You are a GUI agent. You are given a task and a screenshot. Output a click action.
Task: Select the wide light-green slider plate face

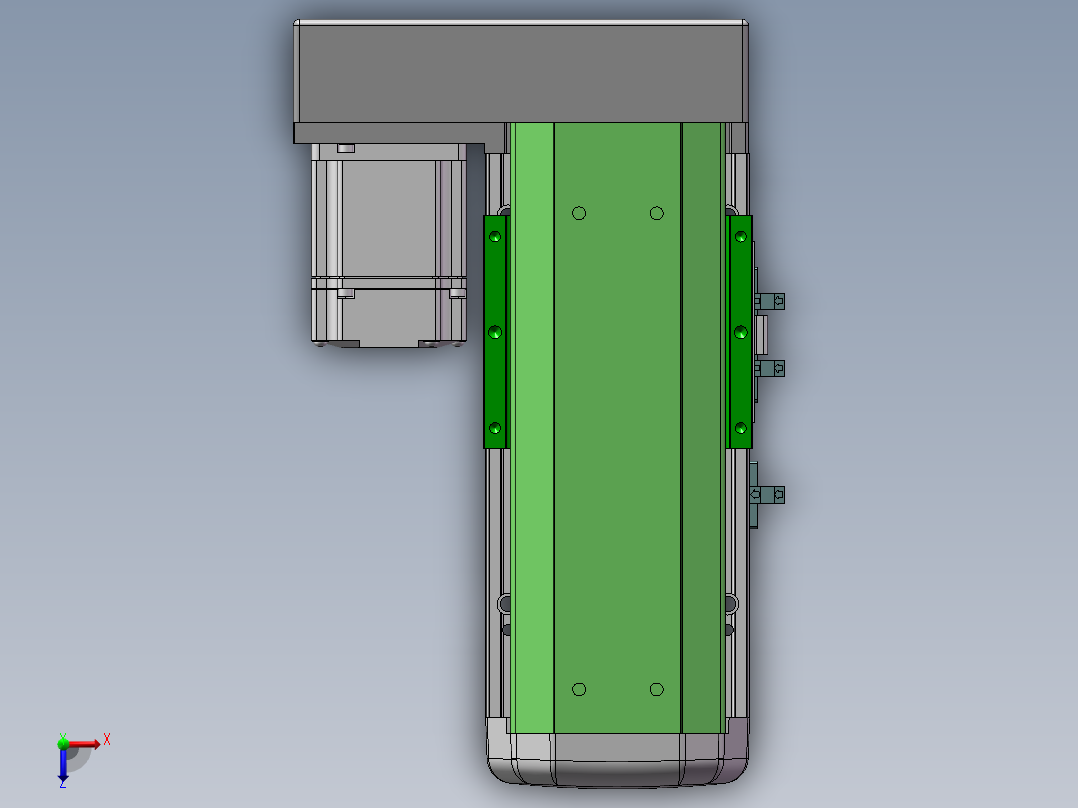pos(617,428)
